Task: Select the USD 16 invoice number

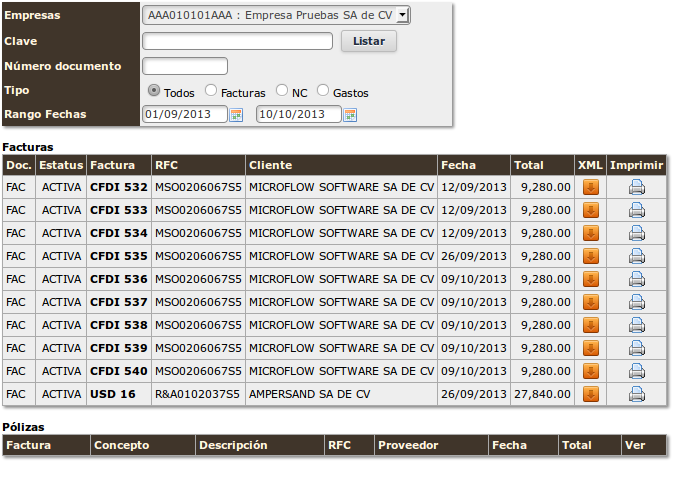Action: [113, 394]
